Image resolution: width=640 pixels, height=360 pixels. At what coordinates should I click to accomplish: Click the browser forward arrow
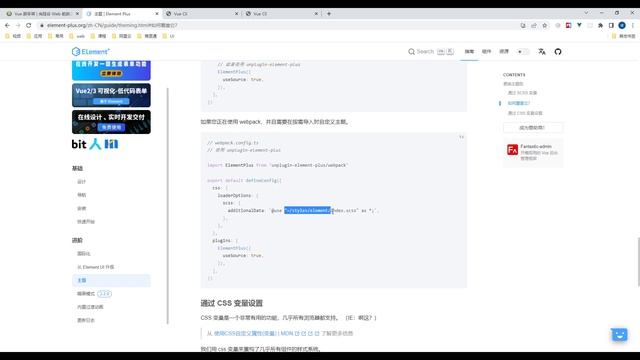(x=18, y=25)
